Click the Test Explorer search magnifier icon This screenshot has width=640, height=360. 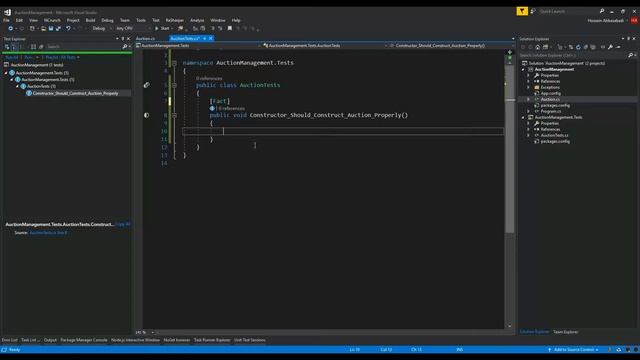pos(124,47)
